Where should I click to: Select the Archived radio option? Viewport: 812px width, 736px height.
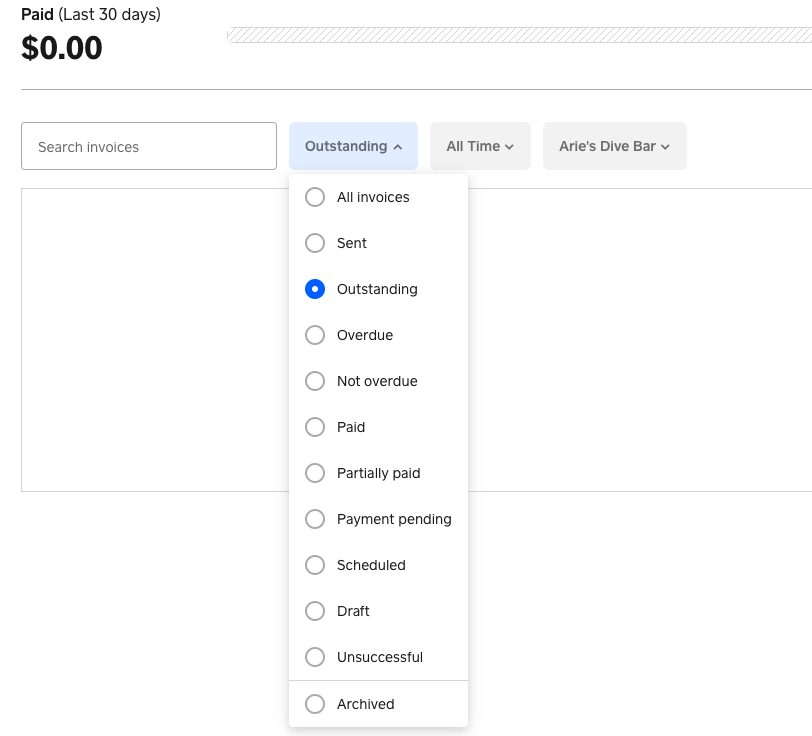click(x=315, y=704)
